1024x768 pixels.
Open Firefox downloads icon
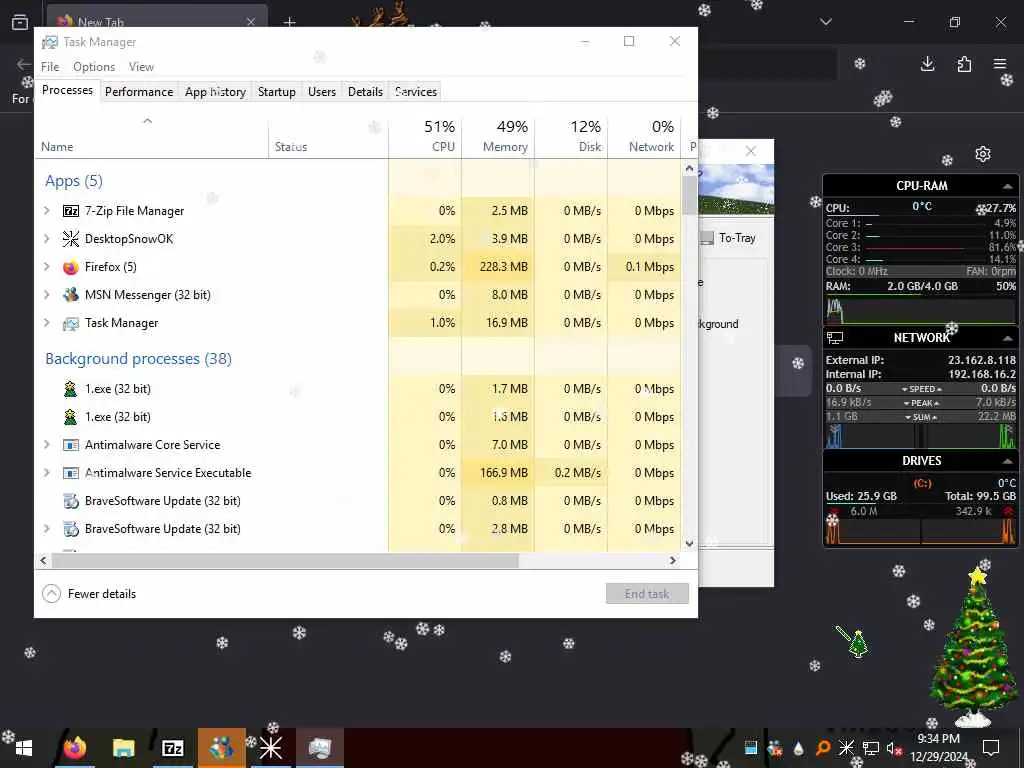click(927, 64)
